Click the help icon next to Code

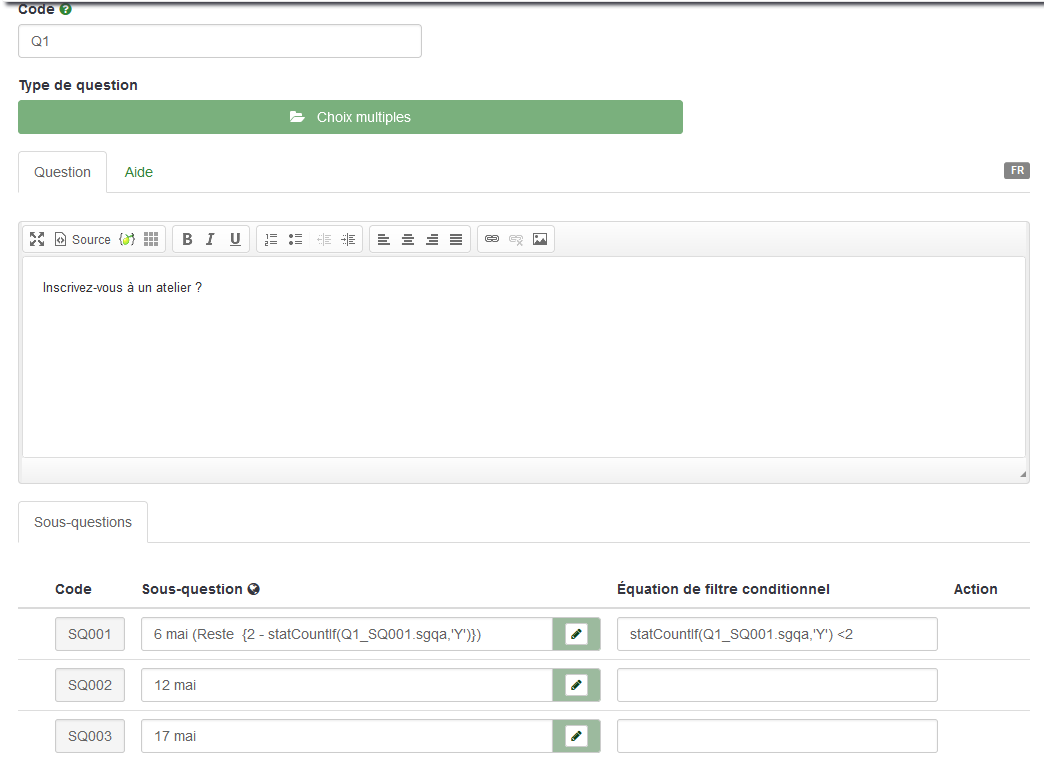click(66, 9)
